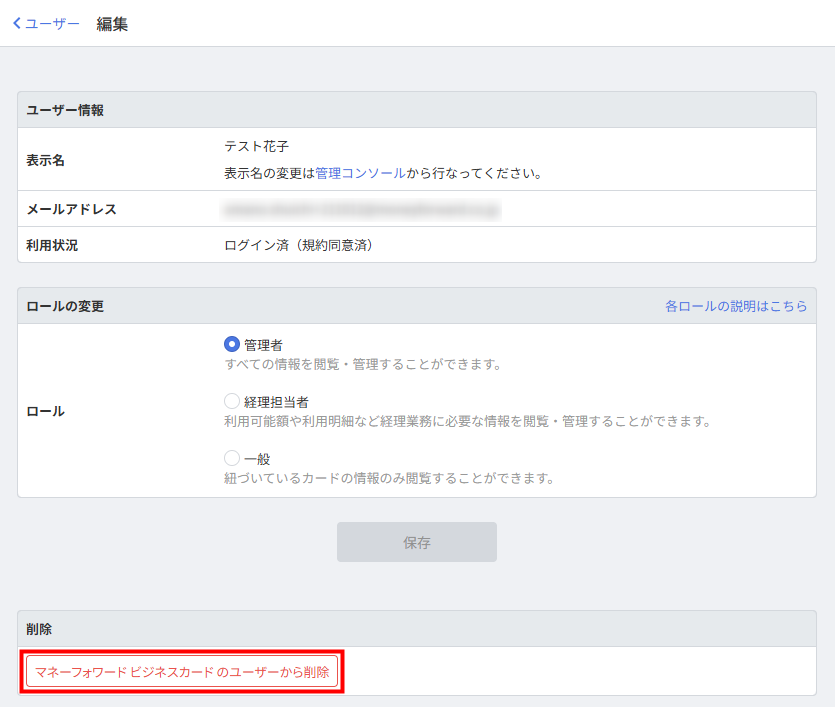Image resolution: width=835 pixels, height=707 pixels.
Task: Click the ユーザー情報 section header
Action: 65,110
